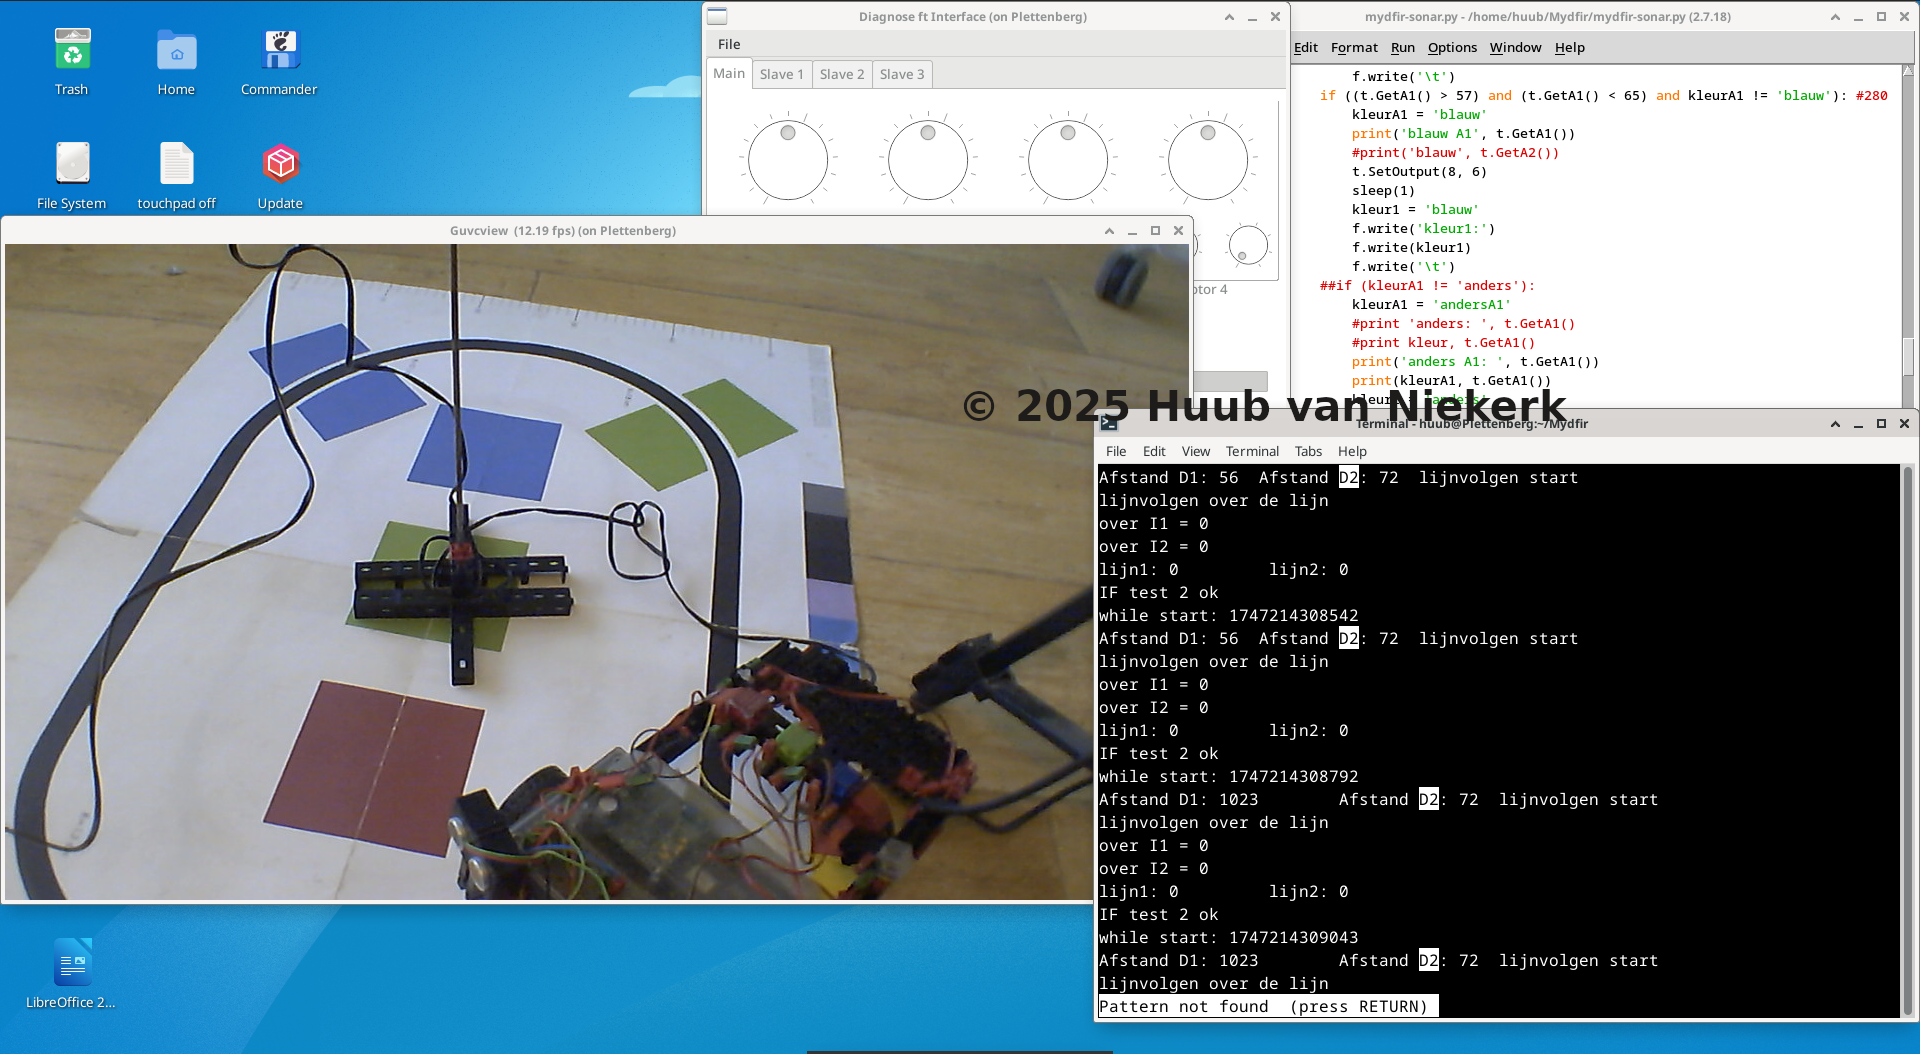Image resolution: width=1920 pixels, height=1054 pixels.
Task: Click the third dial in Diagnose Main tab
Action: click(x=1068, y=159)
